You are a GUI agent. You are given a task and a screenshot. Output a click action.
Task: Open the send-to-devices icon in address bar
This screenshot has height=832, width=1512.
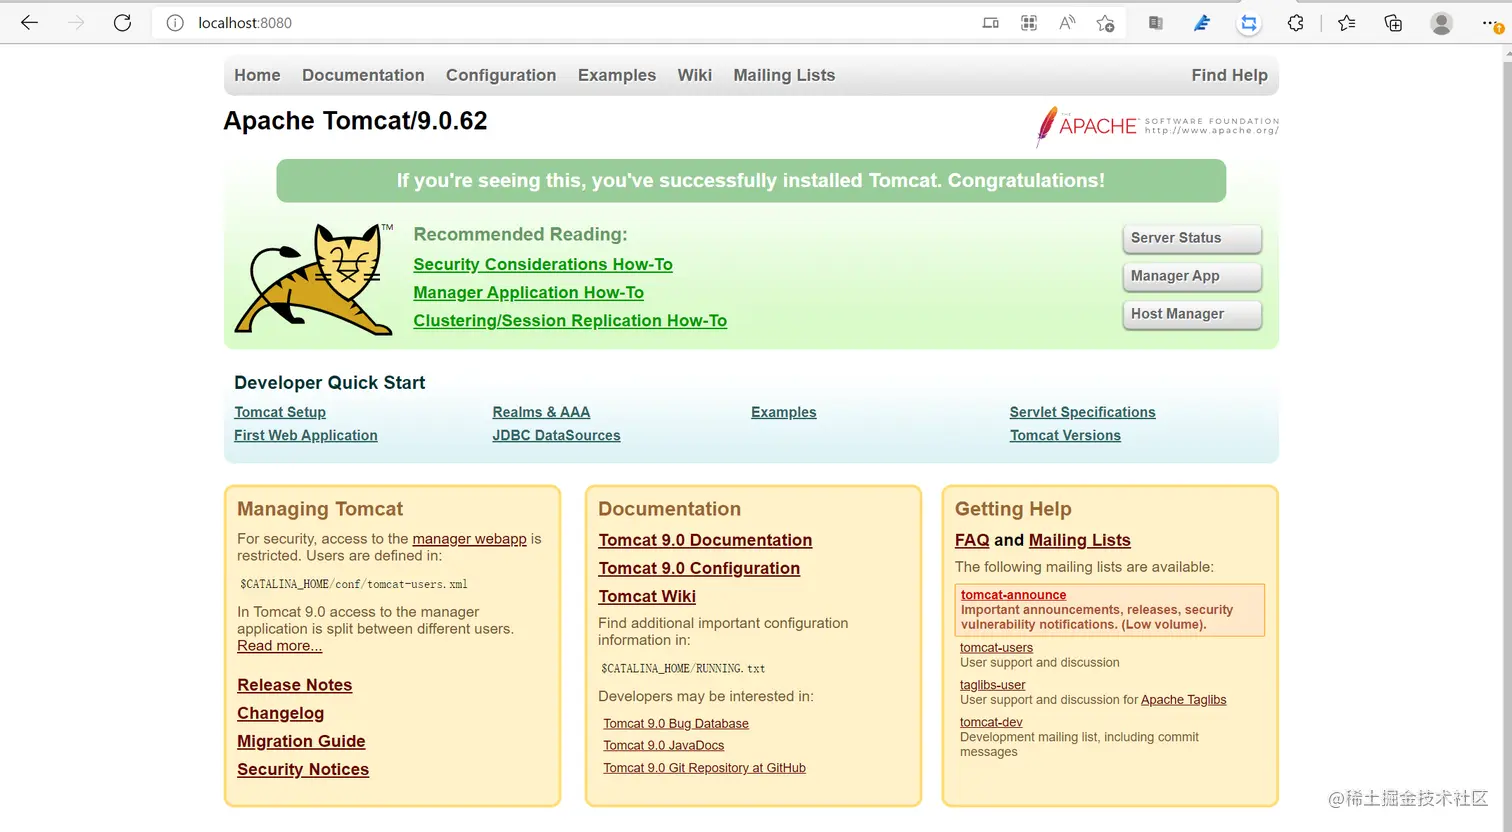[x=990, y=23]
